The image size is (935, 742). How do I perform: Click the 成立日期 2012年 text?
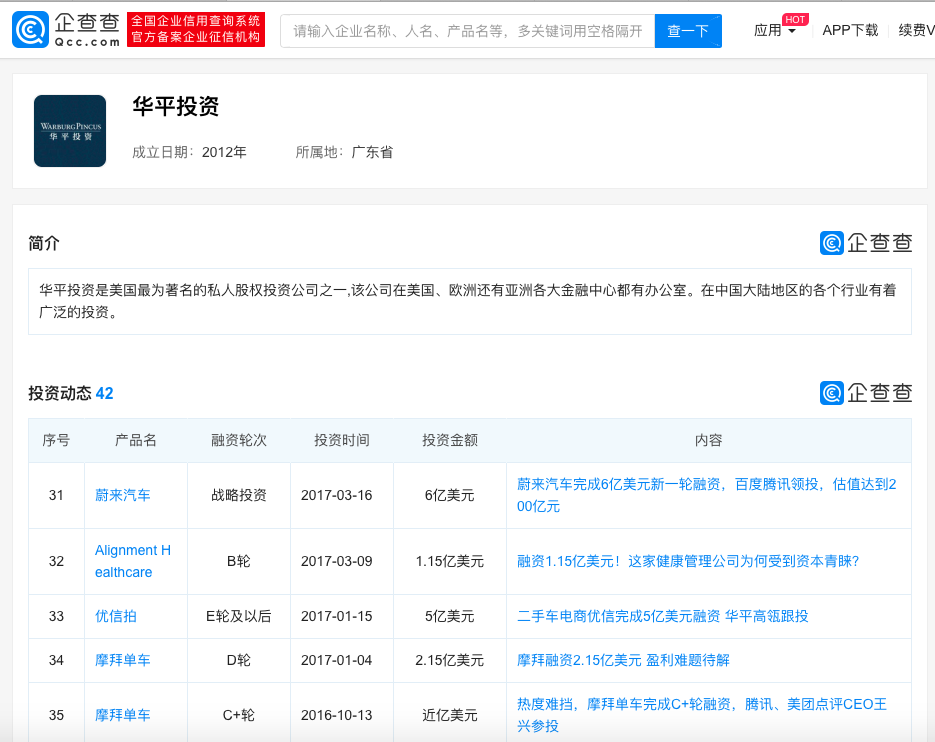(189, 152)
